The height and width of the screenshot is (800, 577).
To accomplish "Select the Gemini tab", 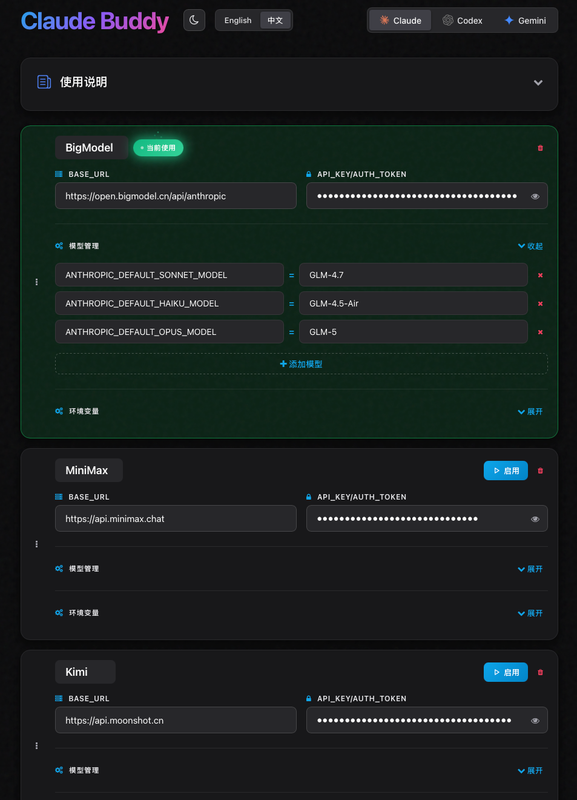I will 525,20.
